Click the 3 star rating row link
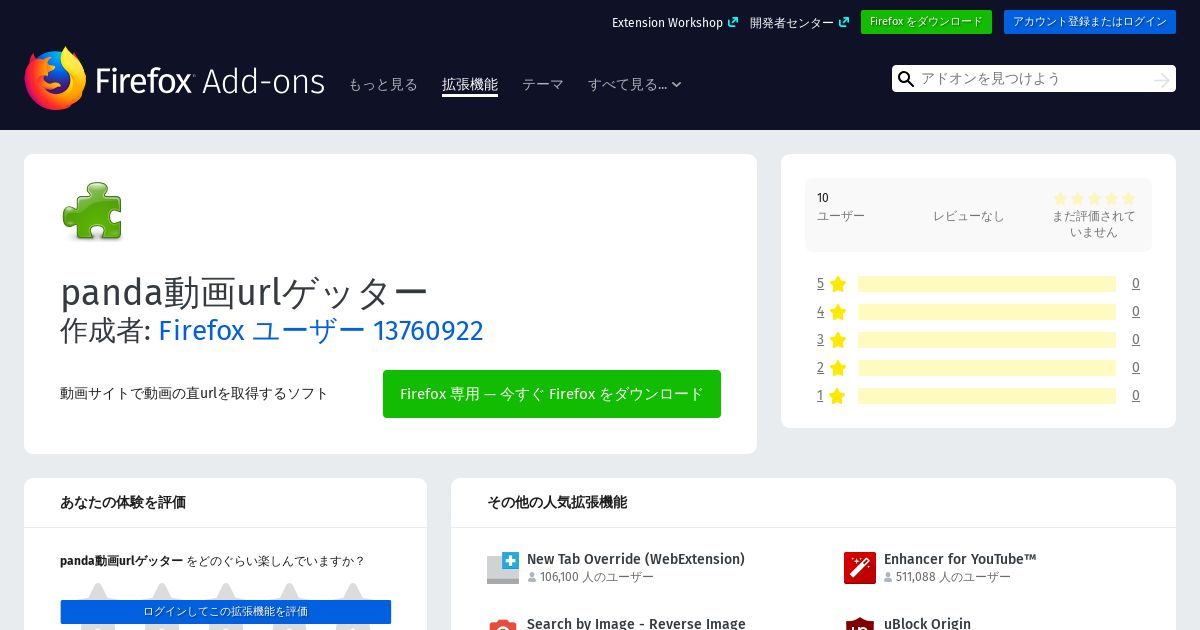This screenshot has width=1200, height=630. [x=831, y=340]
